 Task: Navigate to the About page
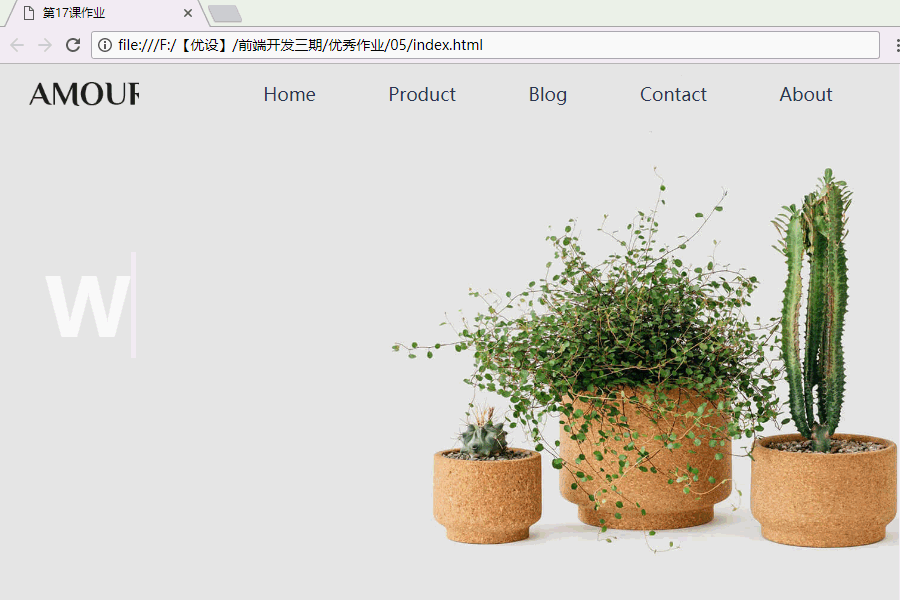(805, 94)
